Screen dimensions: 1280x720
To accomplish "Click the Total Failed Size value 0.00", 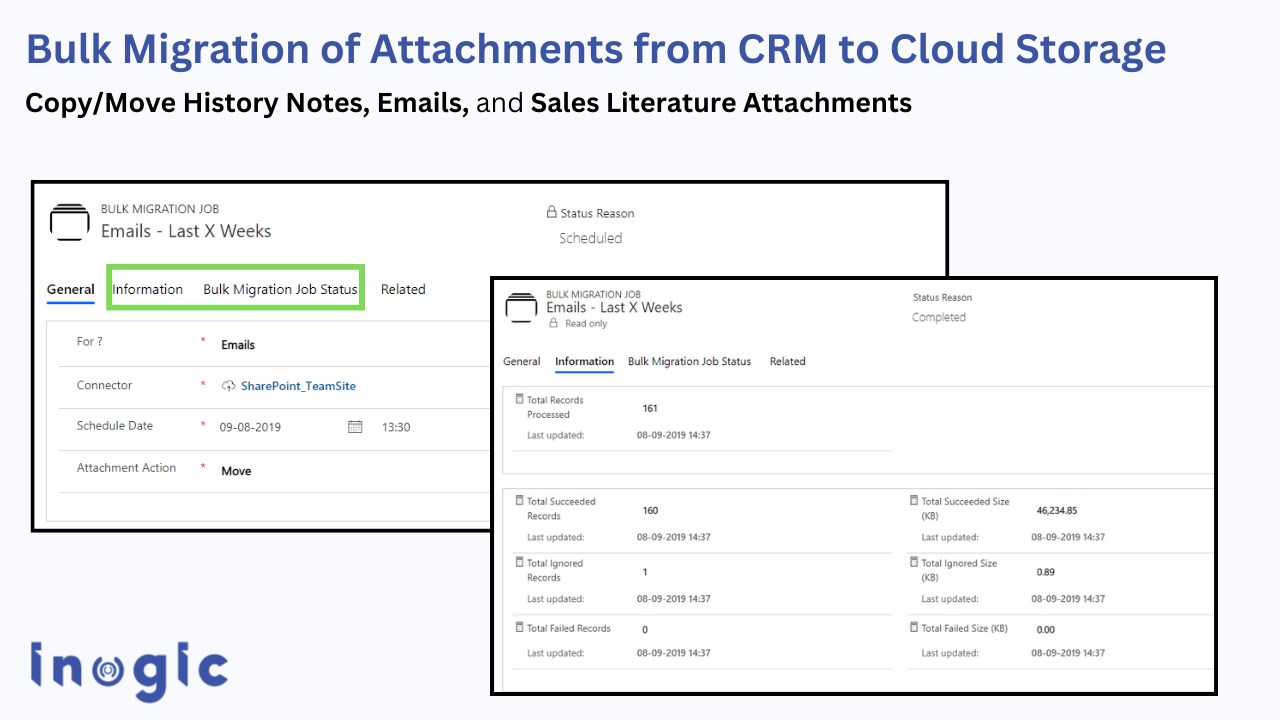I will coord(1046,630).
